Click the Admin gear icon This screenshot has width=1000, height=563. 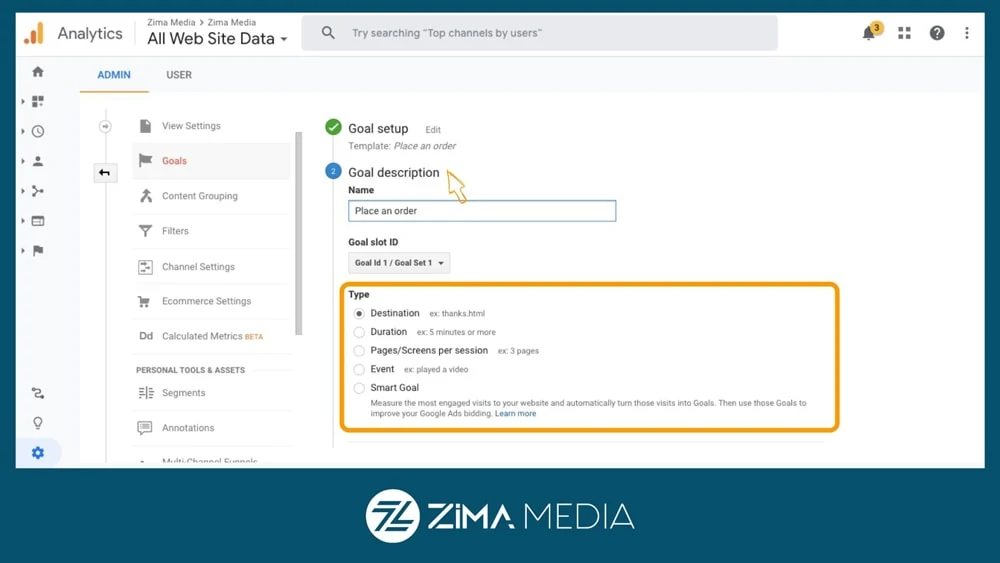(x=38, y=453)
